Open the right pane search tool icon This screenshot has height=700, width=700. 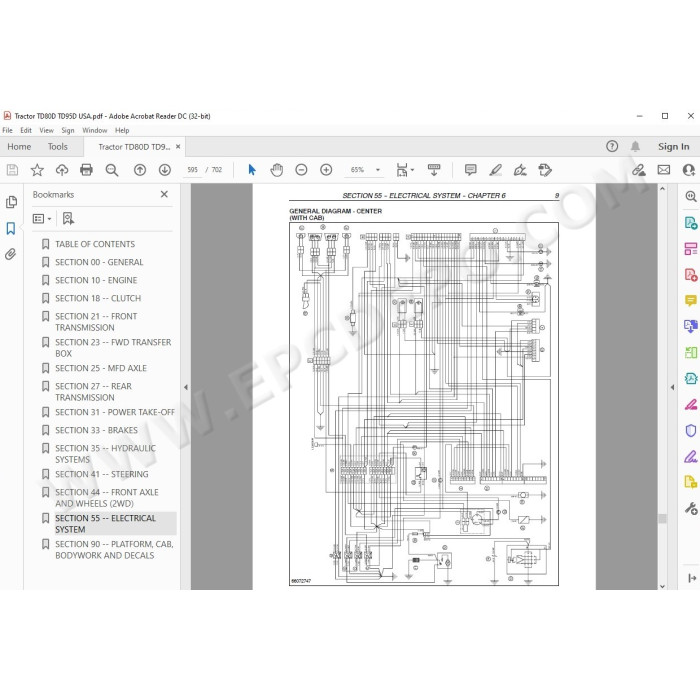point(691,196)
